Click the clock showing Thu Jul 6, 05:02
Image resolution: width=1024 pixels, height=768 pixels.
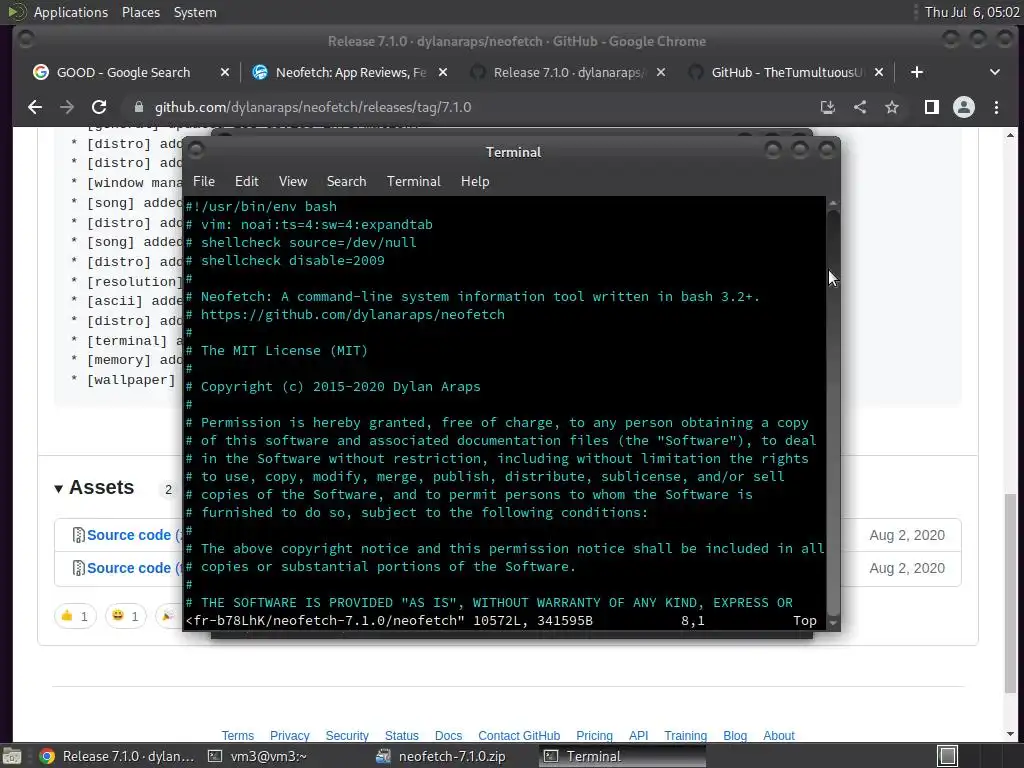pyautogui.click(x=971, y=12)
